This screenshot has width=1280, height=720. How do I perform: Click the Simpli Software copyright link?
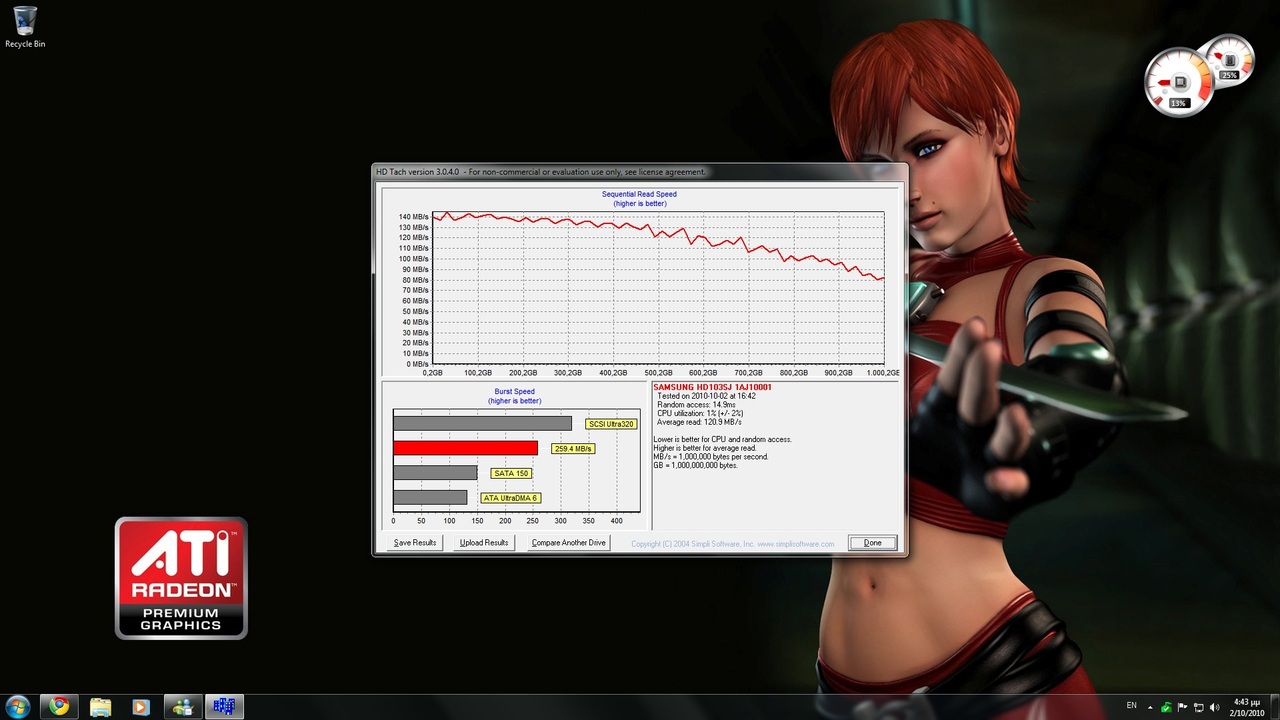(732, 544)
